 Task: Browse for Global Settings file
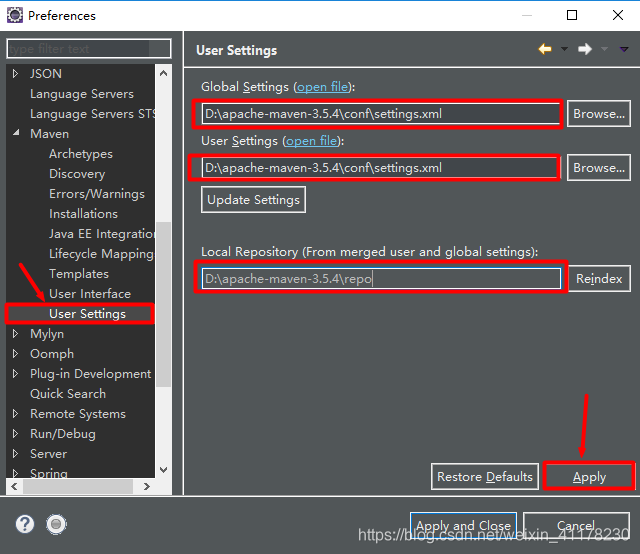point(599,114)
